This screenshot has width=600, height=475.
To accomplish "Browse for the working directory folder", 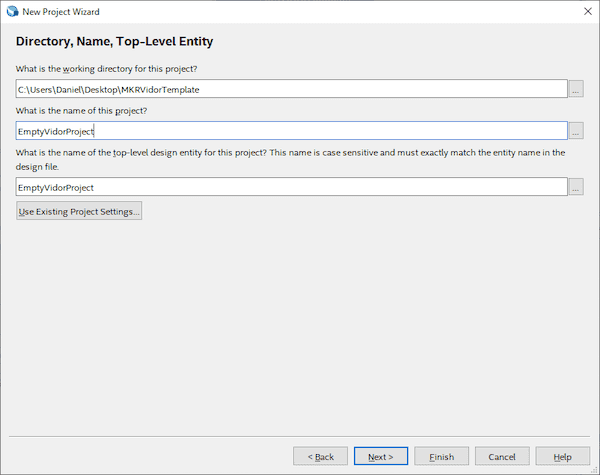I will pyautogui.click(x=576, y=89).
